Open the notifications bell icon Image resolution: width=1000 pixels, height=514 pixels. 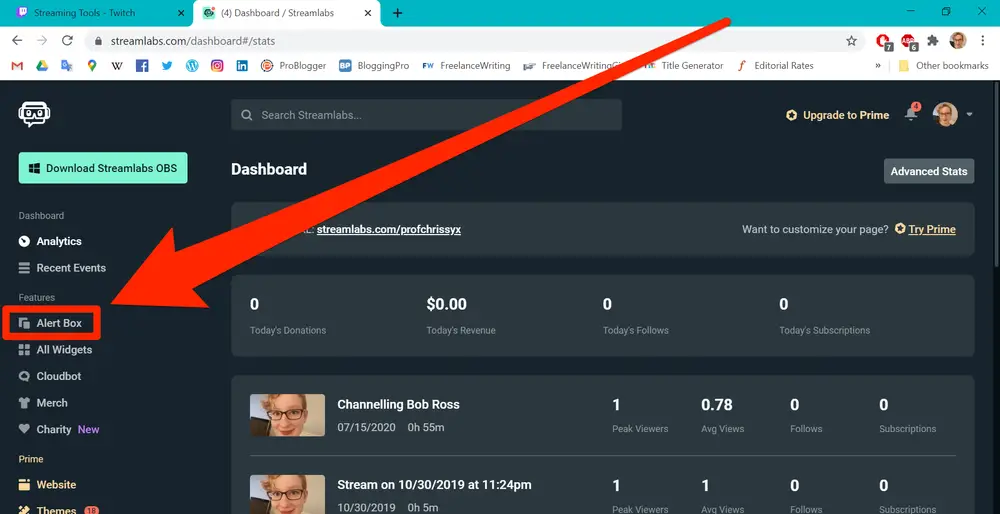pyautogui.click(x=911, y=114)
